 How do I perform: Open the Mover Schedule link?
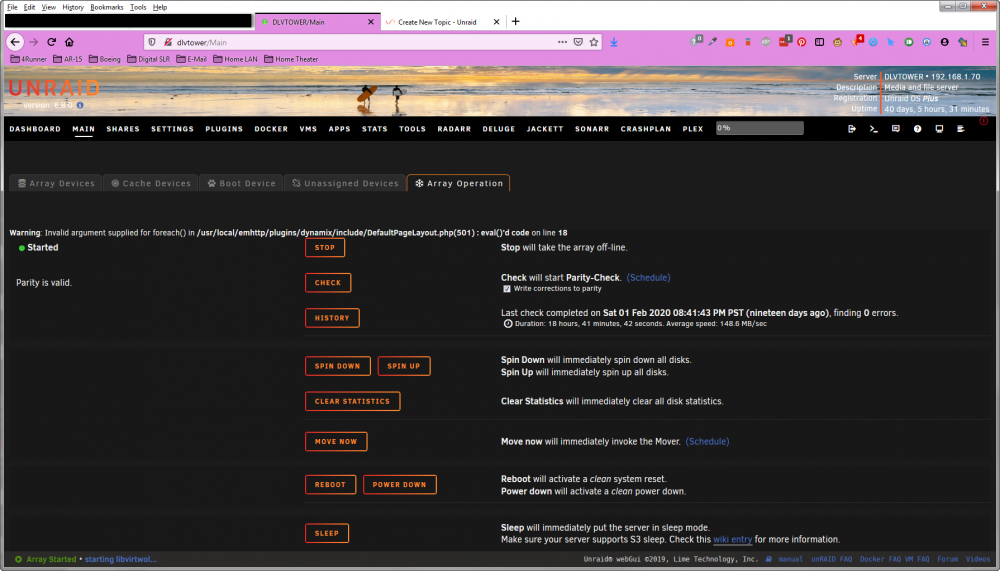click(x=707, y=441)
